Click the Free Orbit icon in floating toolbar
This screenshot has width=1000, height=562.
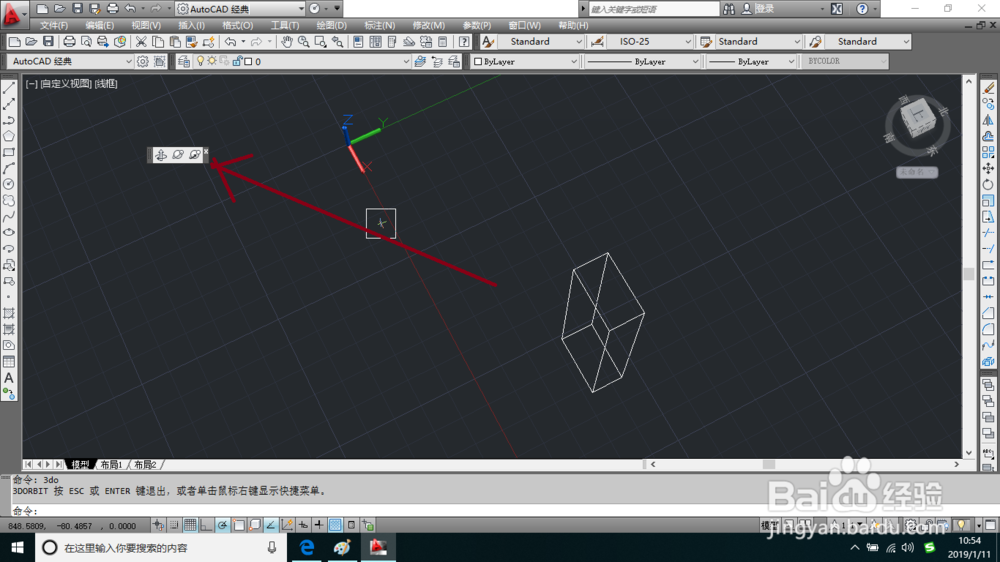tap(178, 155)
